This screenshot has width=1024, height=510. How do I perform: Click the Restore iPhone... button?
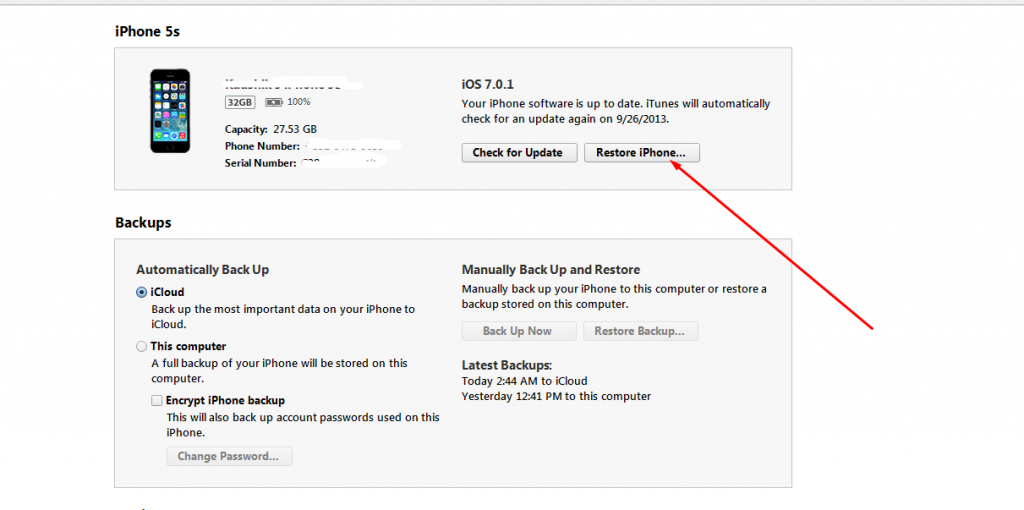pyautogui.click(x=641, y=153)
